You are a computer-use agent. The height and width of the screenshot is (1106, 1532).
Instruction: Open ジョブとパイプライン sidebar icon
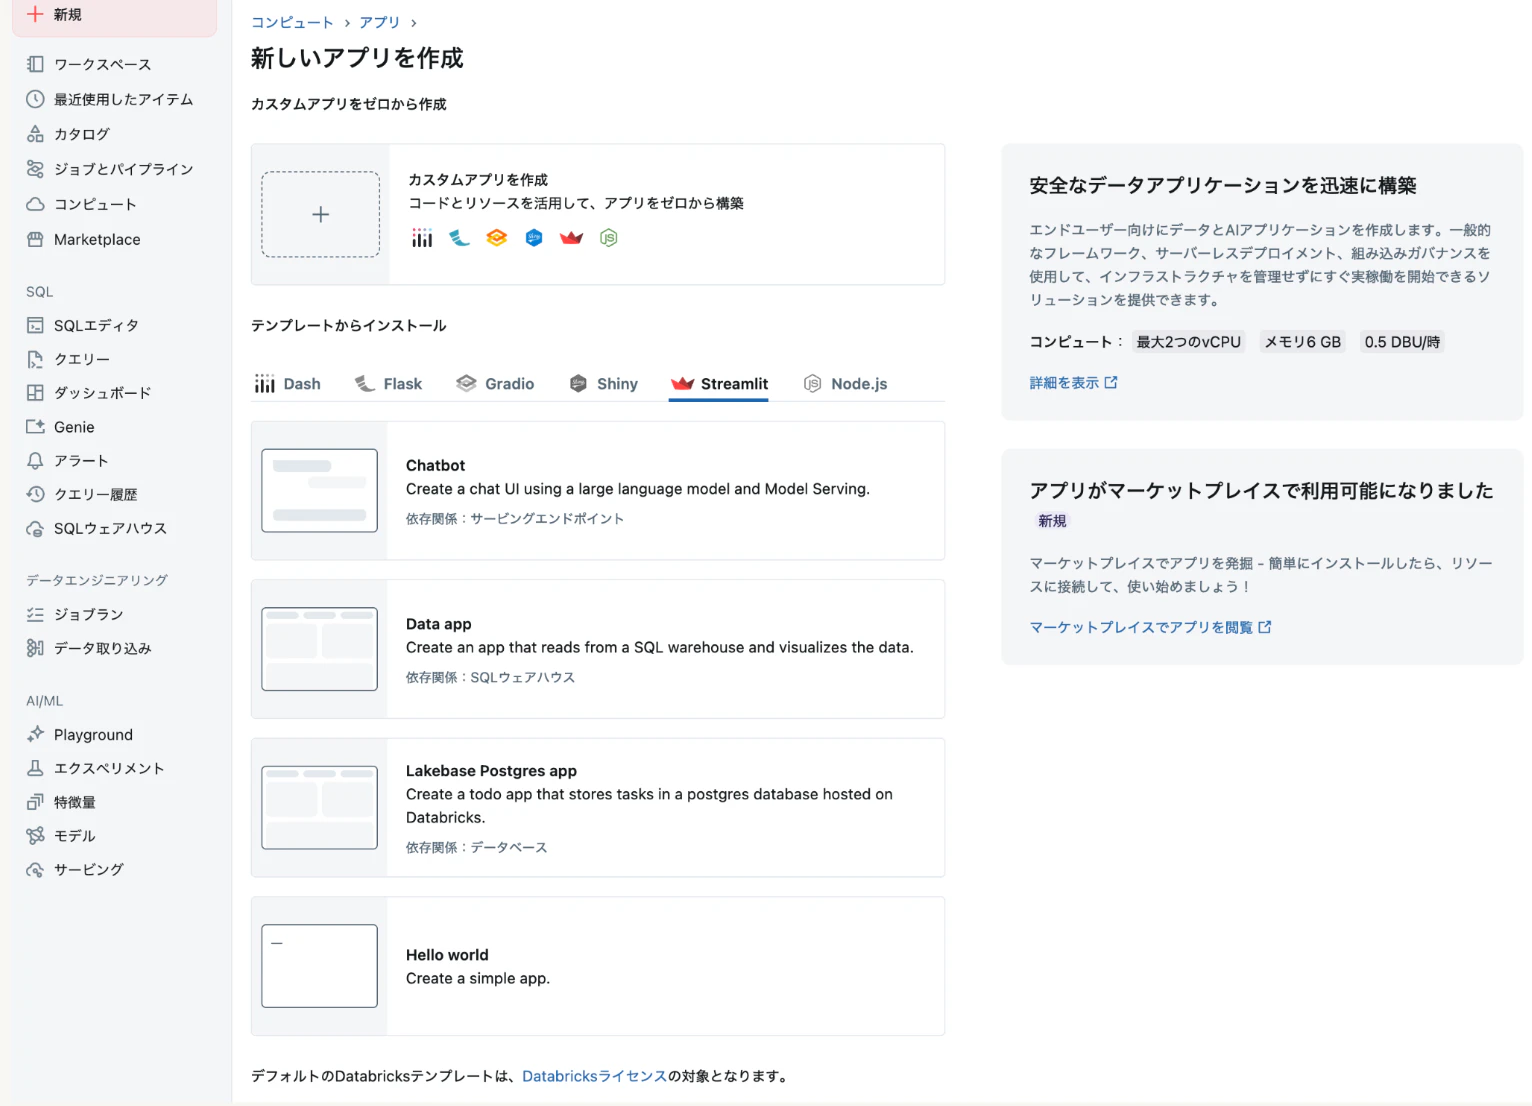point(35,169)
